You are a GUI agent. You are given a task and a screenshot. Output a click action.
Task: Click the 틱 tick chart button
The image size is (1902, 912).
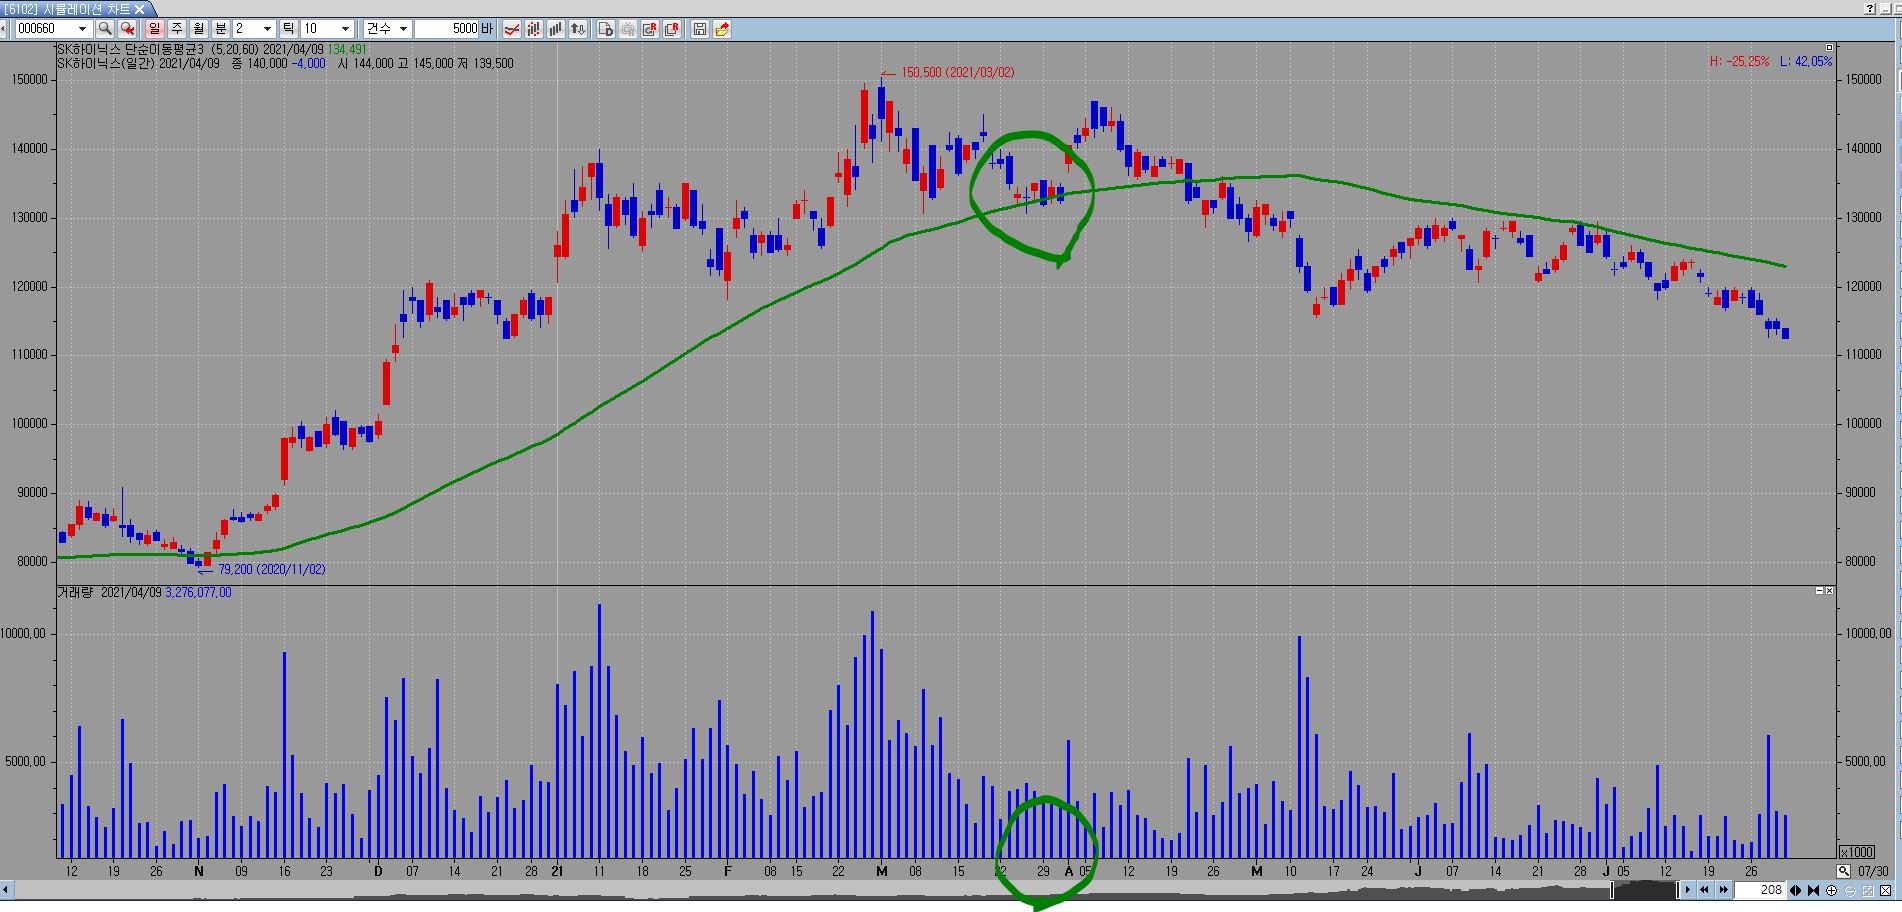click(288, 29)
